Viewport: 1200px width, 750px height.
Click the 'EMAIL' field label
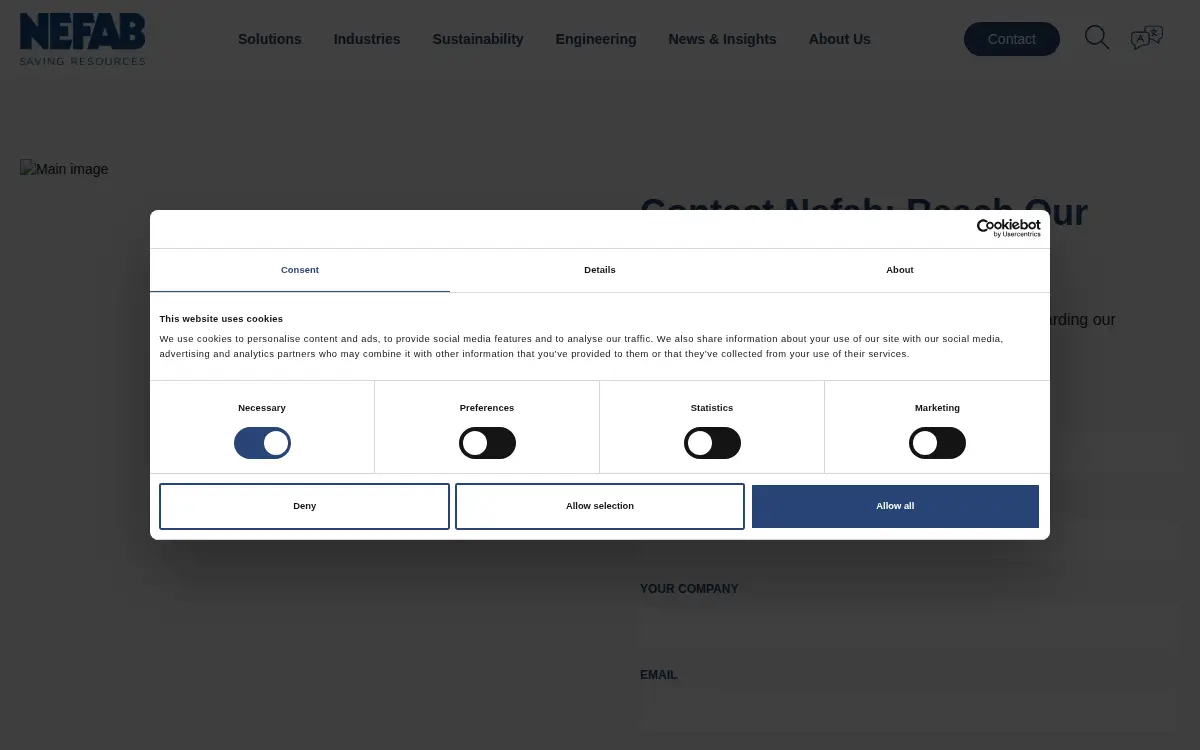[658, 675]
